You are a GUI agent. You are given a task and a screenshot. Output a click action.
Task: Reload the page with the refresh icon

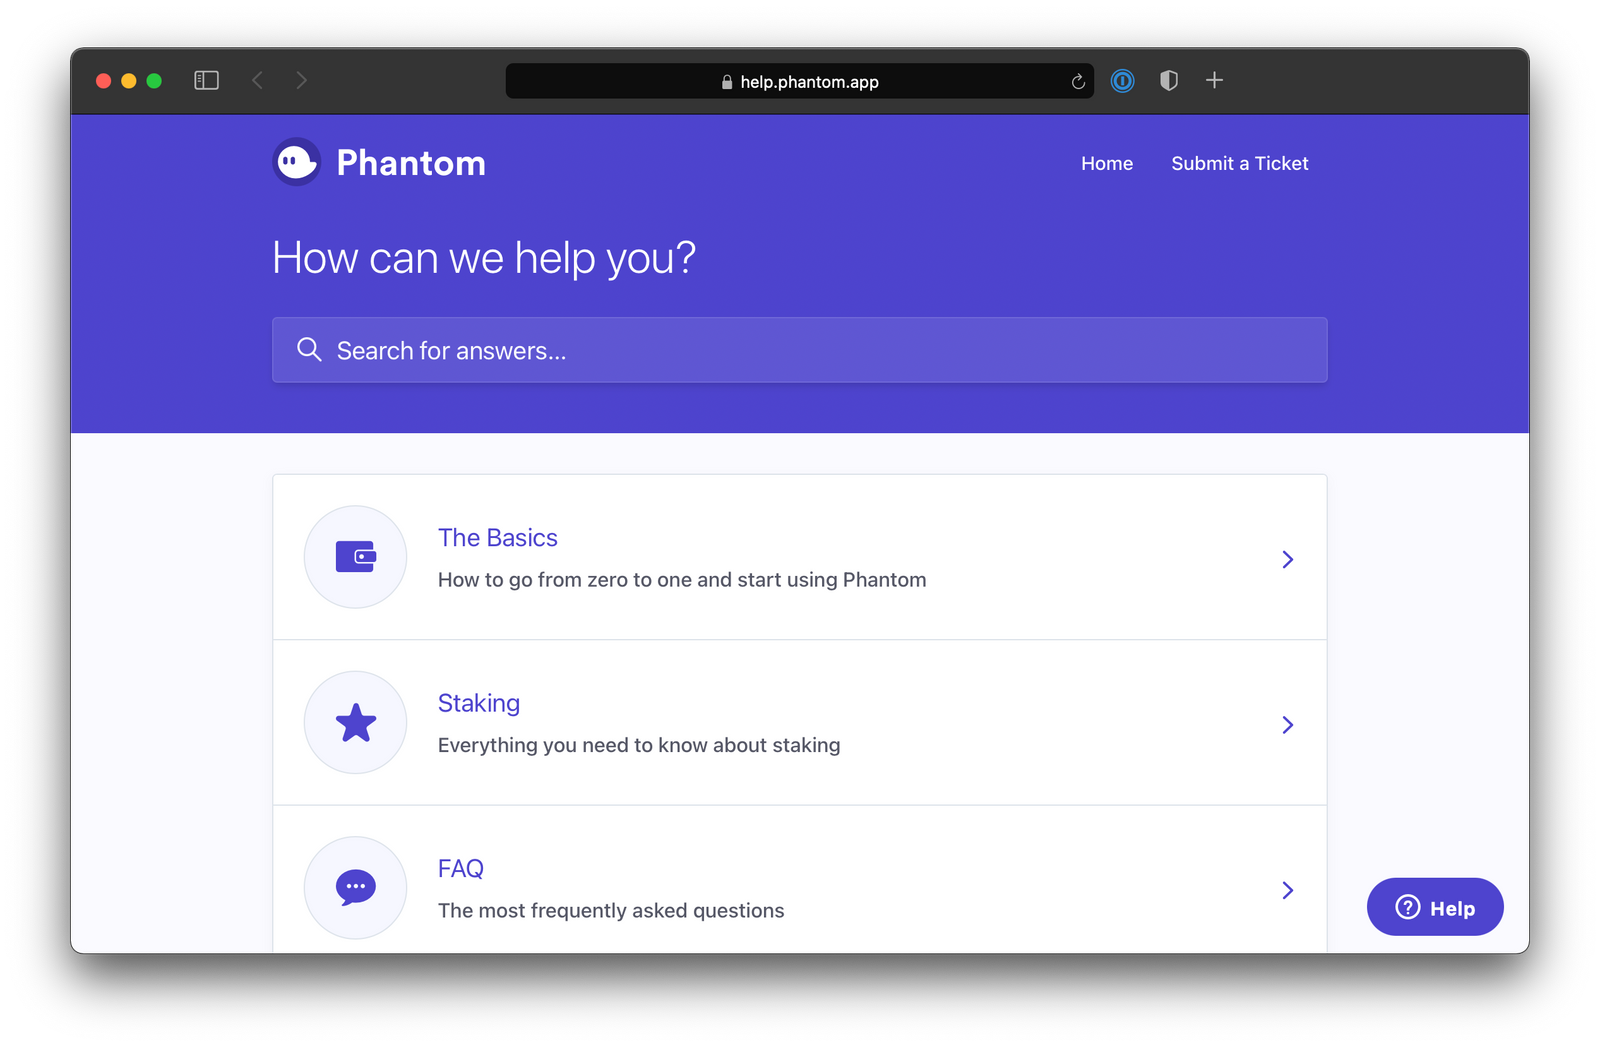(x=1078, y=82)
